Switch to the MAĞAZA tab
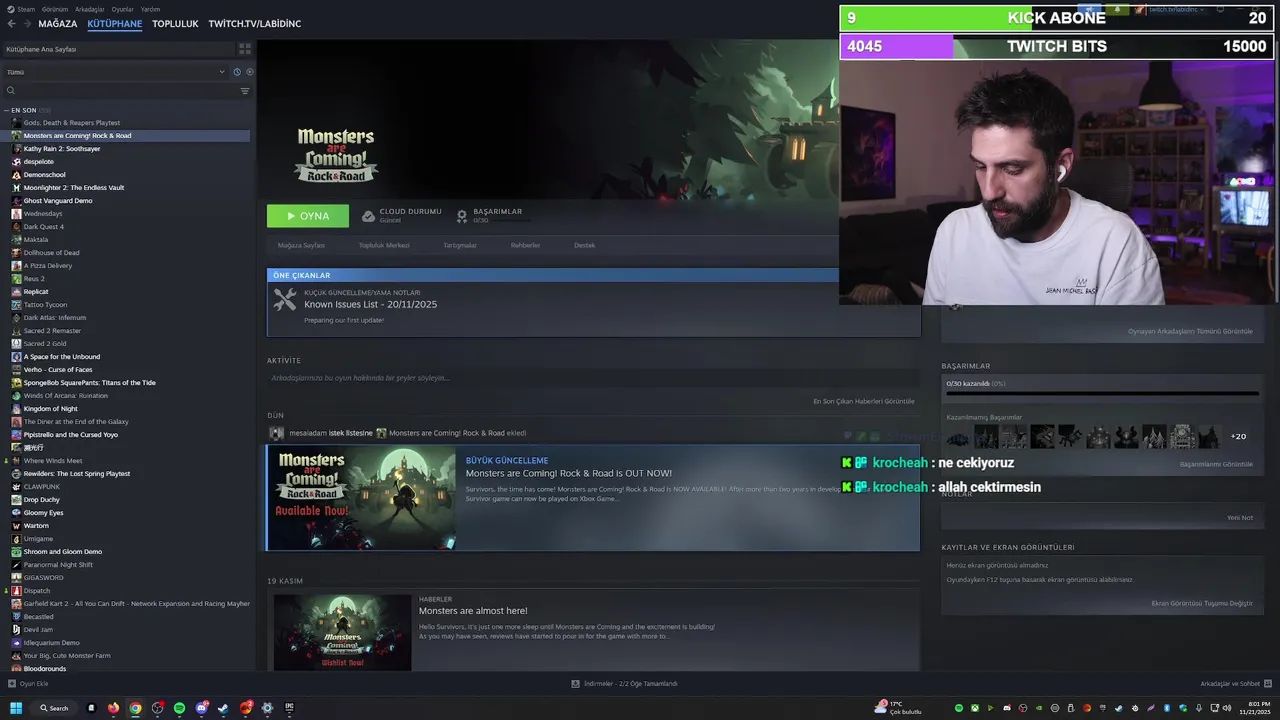Image resolution: width=1280 pixels, height=720 pixels. [x=58, y=24]
